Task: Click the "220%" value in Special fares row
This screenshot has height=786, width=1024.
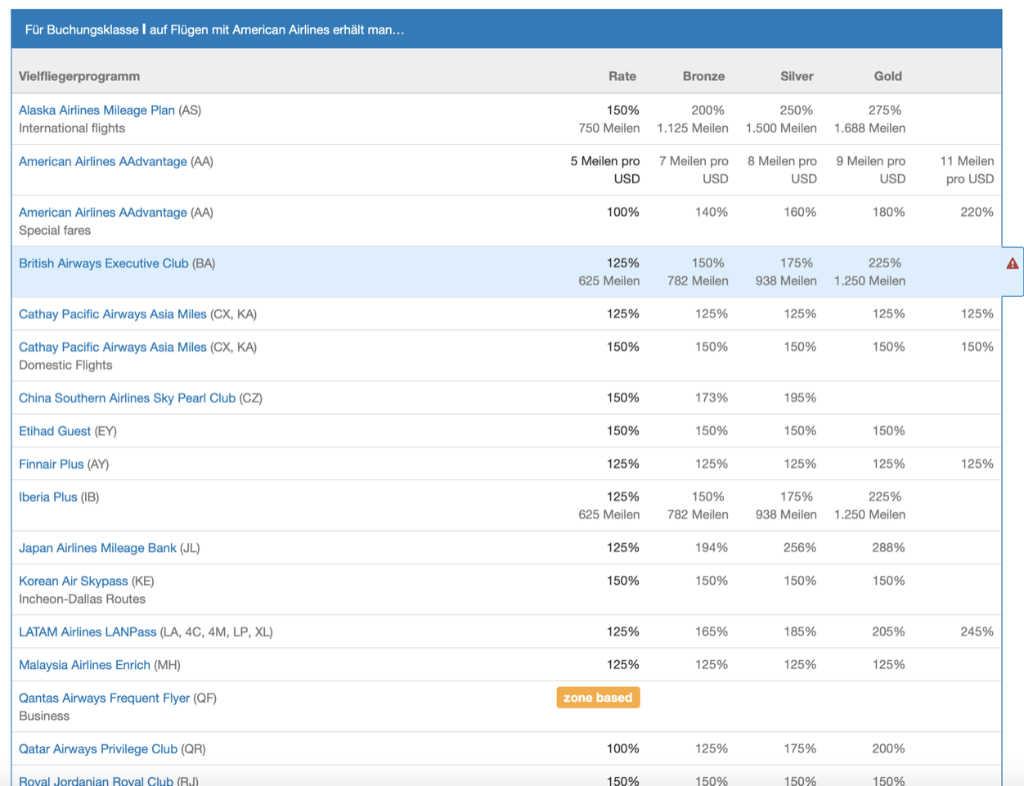Action: pos(977,212)
